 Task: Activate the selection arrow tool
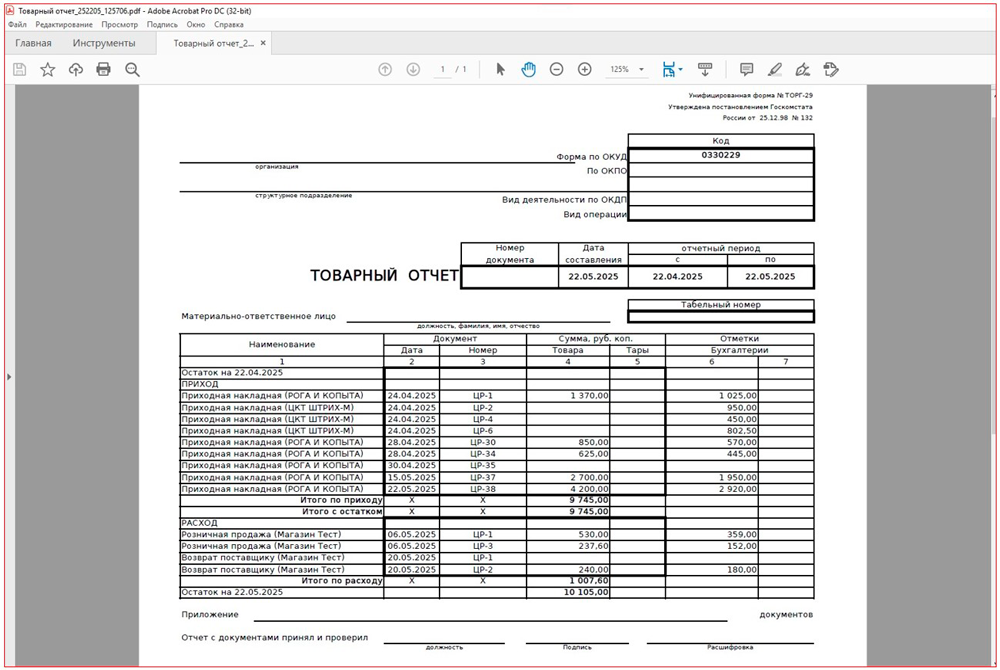pos(501,69)
